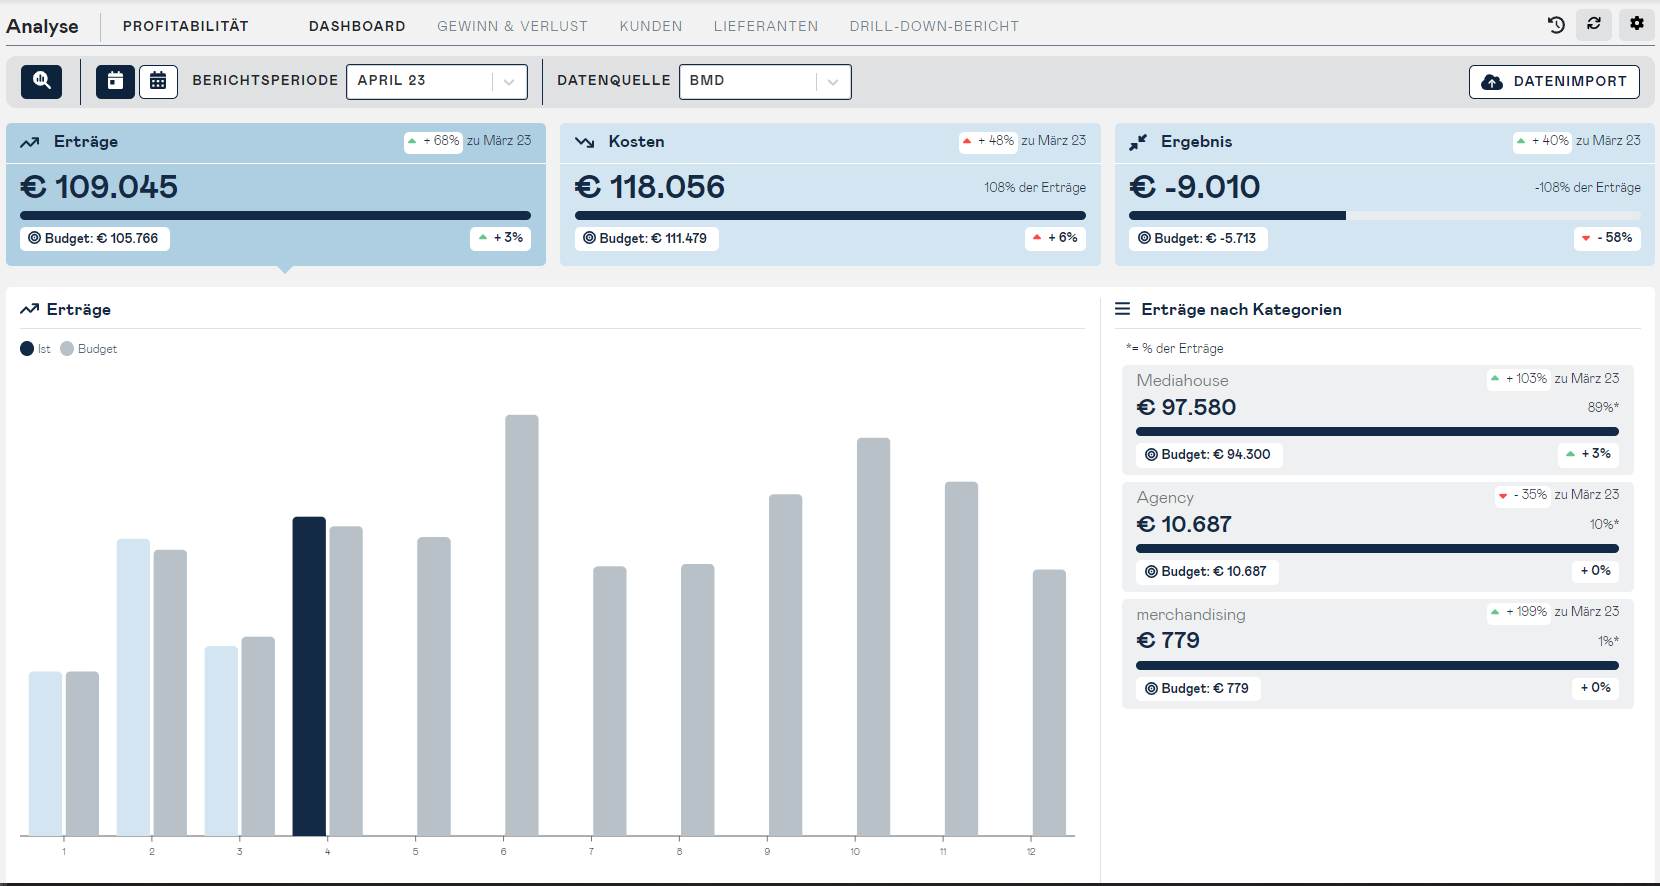
Task: Click the € 97.580 Mediahouse value
Action: [x=1186, y=408]
